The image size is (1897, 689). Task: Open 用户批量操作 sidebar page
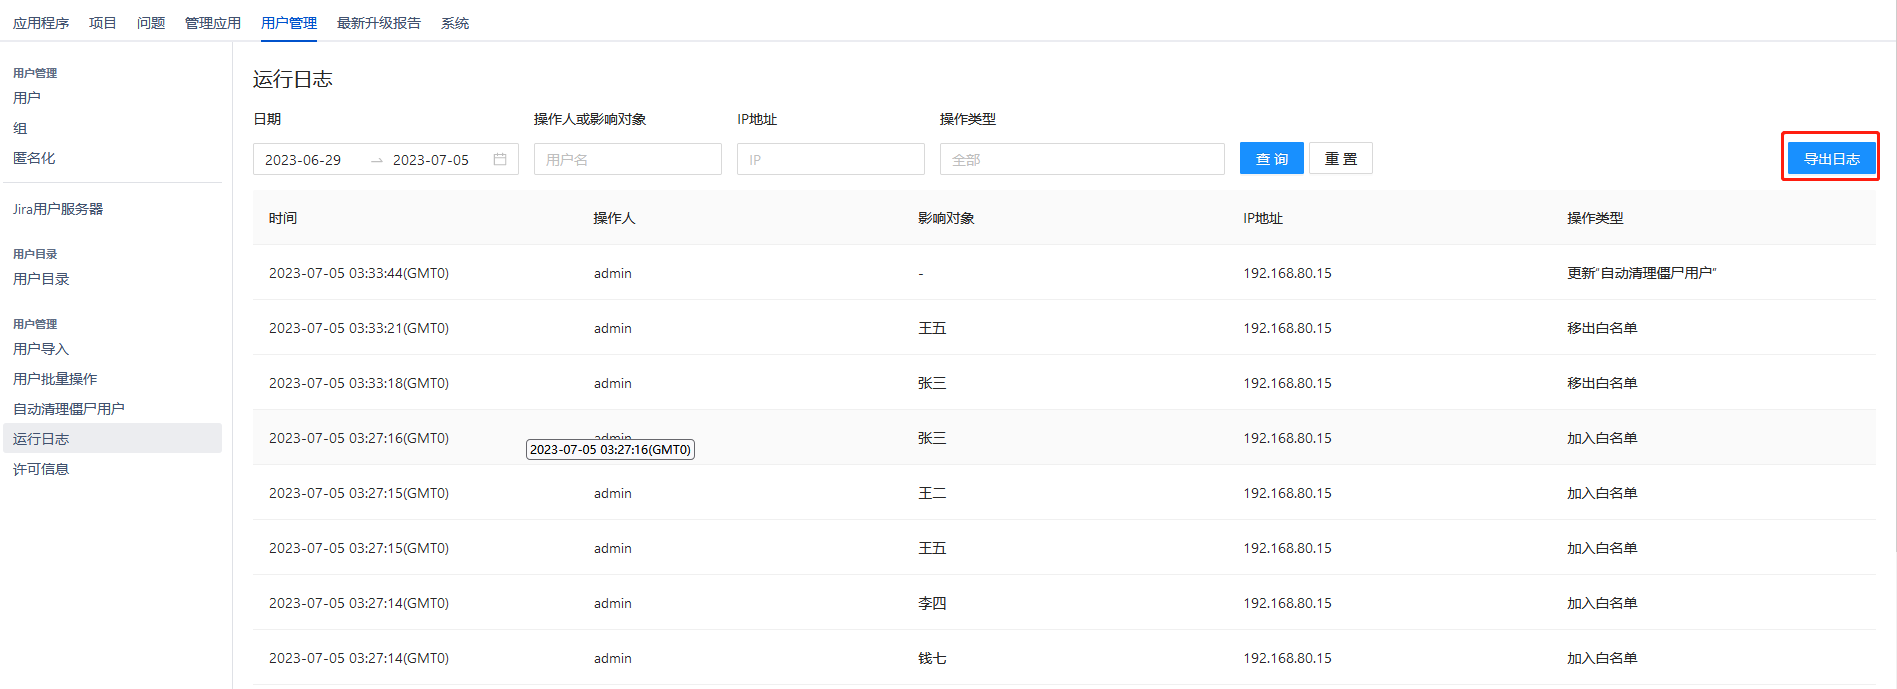(55, 379)
